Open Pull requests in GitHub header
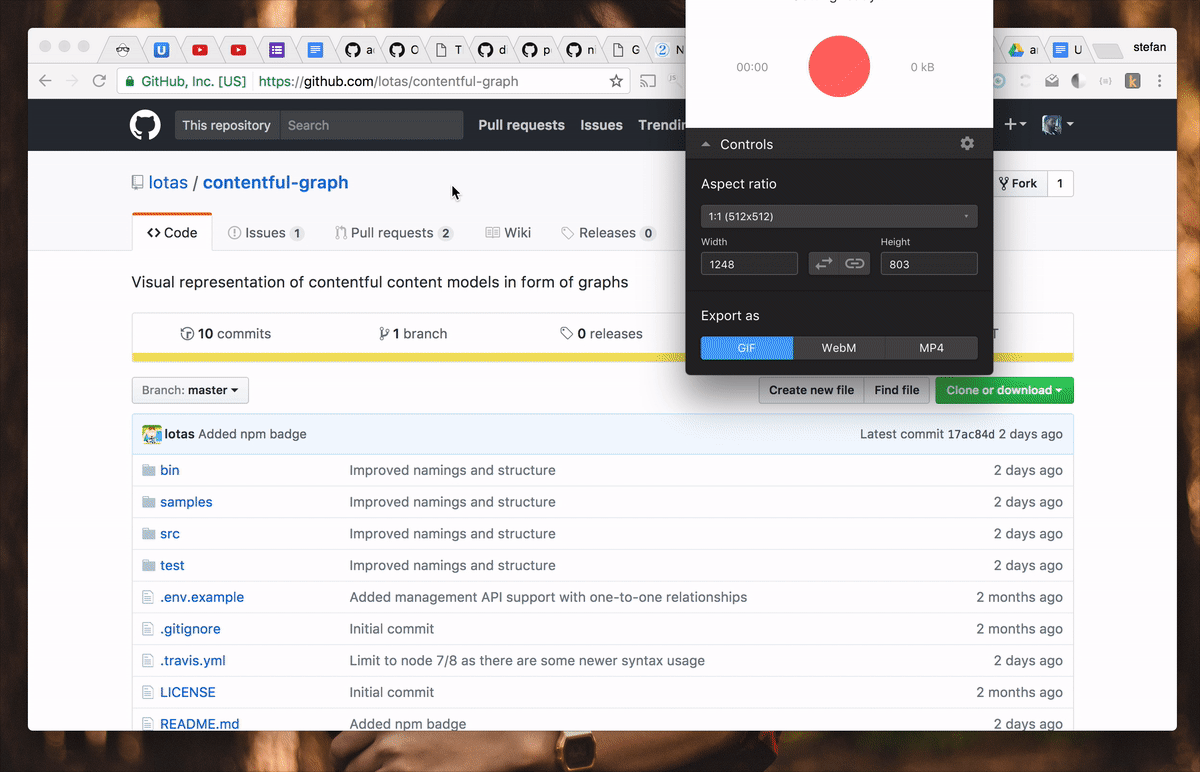 [521, 125]
